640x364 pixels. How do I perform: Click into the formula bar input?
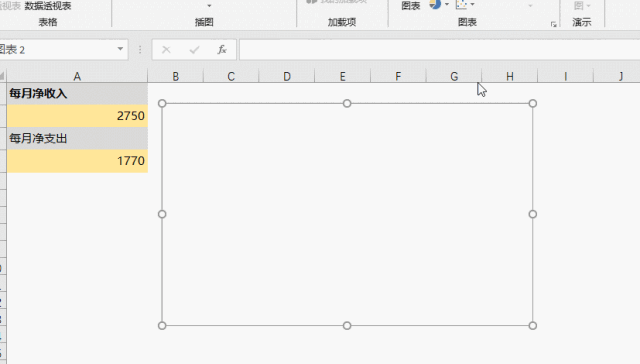pyautogui.click(x=439, y=50)
